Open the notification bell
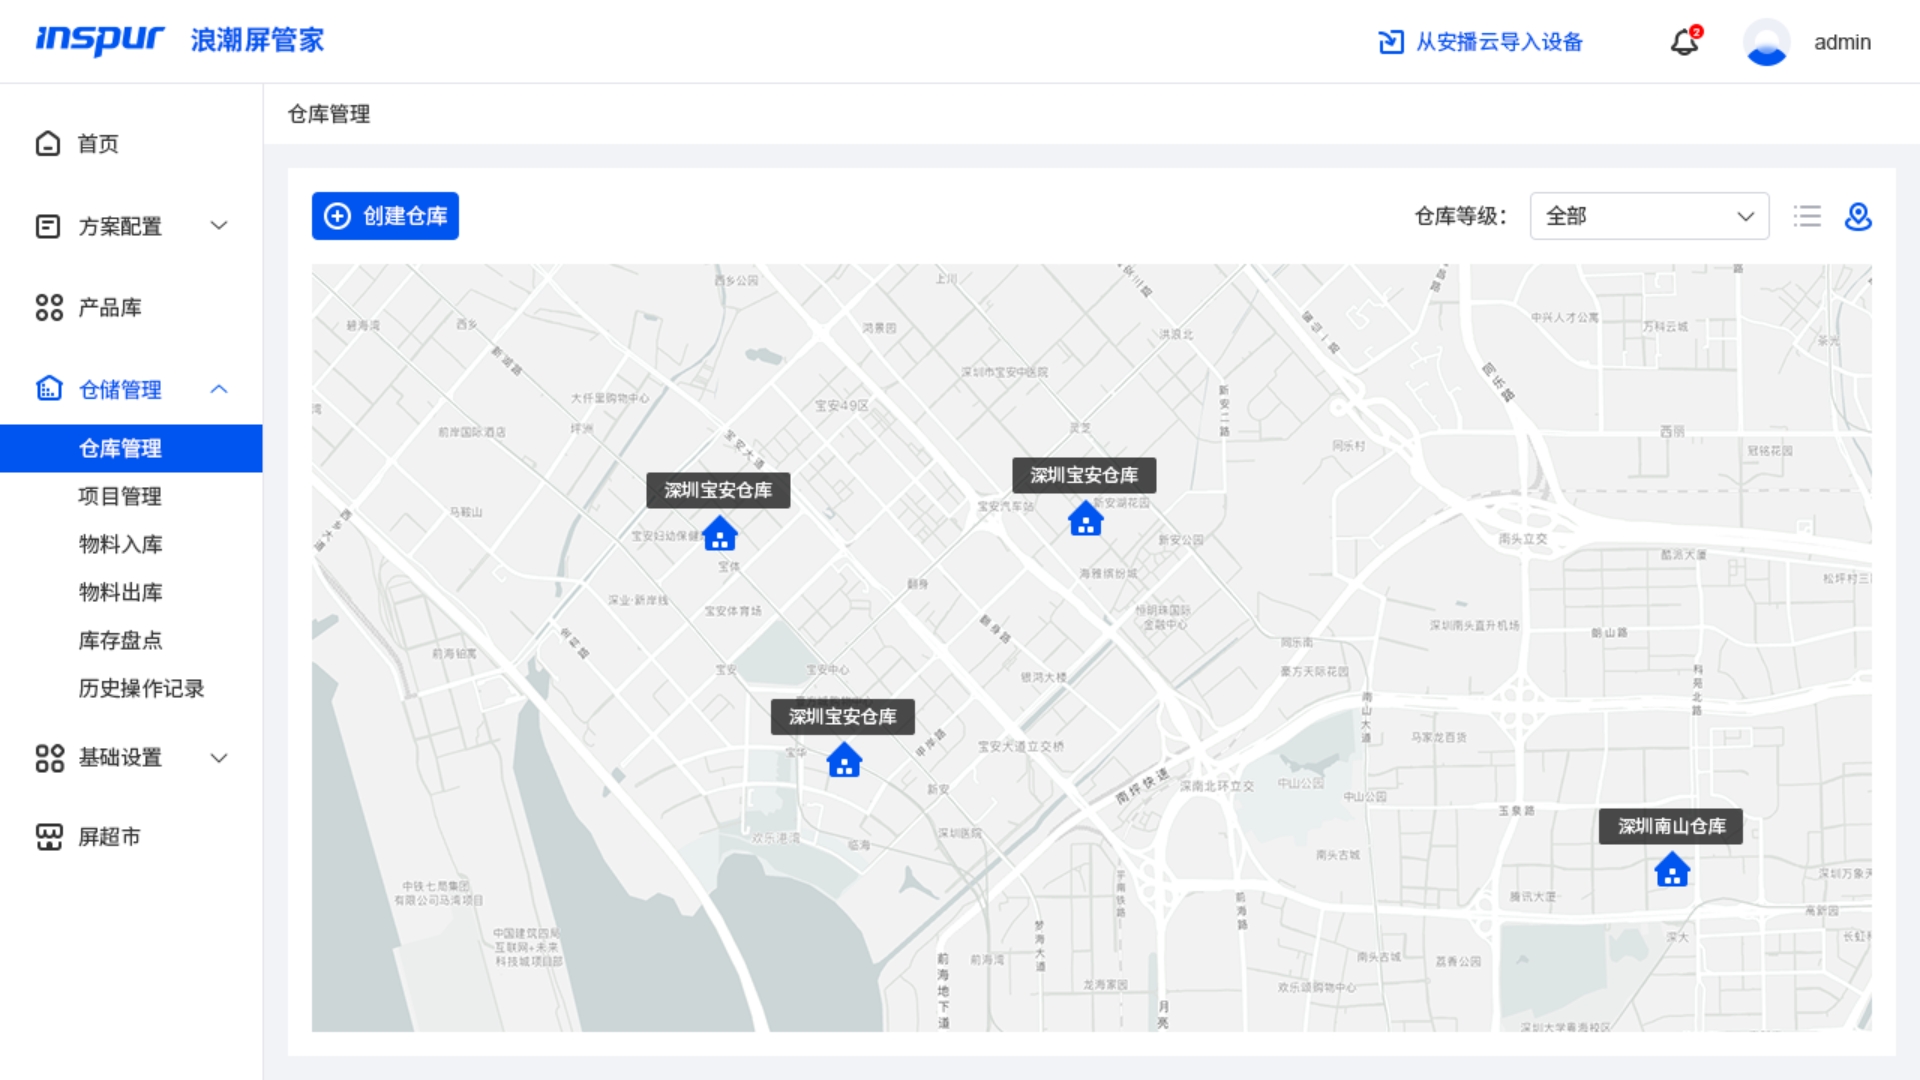Image resolution: width=1920 pixels, height=1080 pixels. tap(1685, 41)
